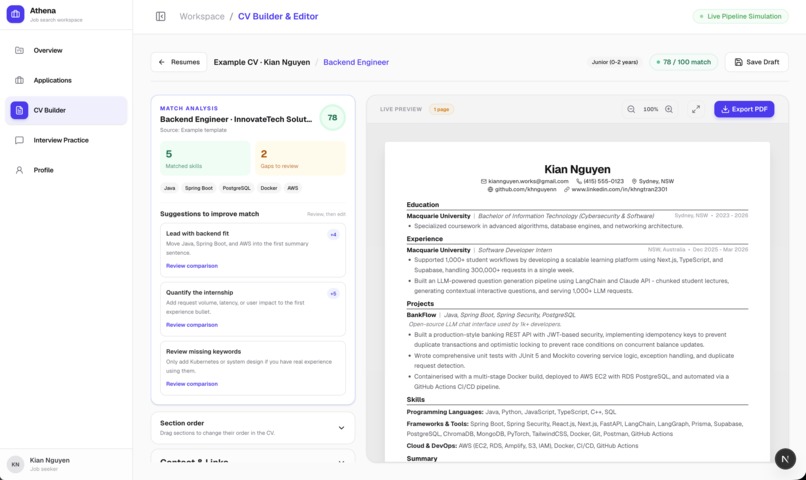This screenshot has height=480, width=806.
Task: Click the Live Pipeline Simulation badge
Action: pyautogui.click(x=740, y=16)
